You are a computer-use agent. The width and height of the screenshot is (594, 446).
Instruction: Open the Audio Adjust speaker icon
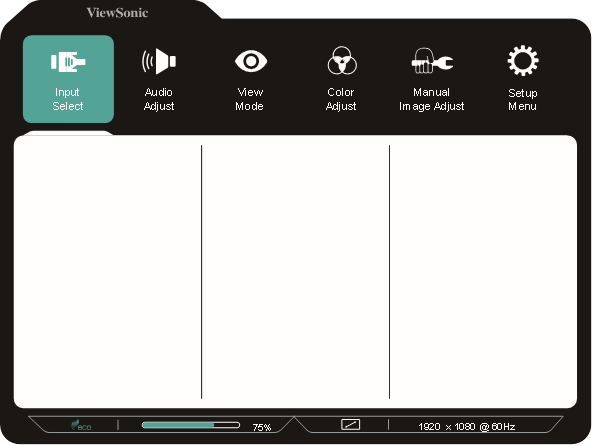point(159,61)
